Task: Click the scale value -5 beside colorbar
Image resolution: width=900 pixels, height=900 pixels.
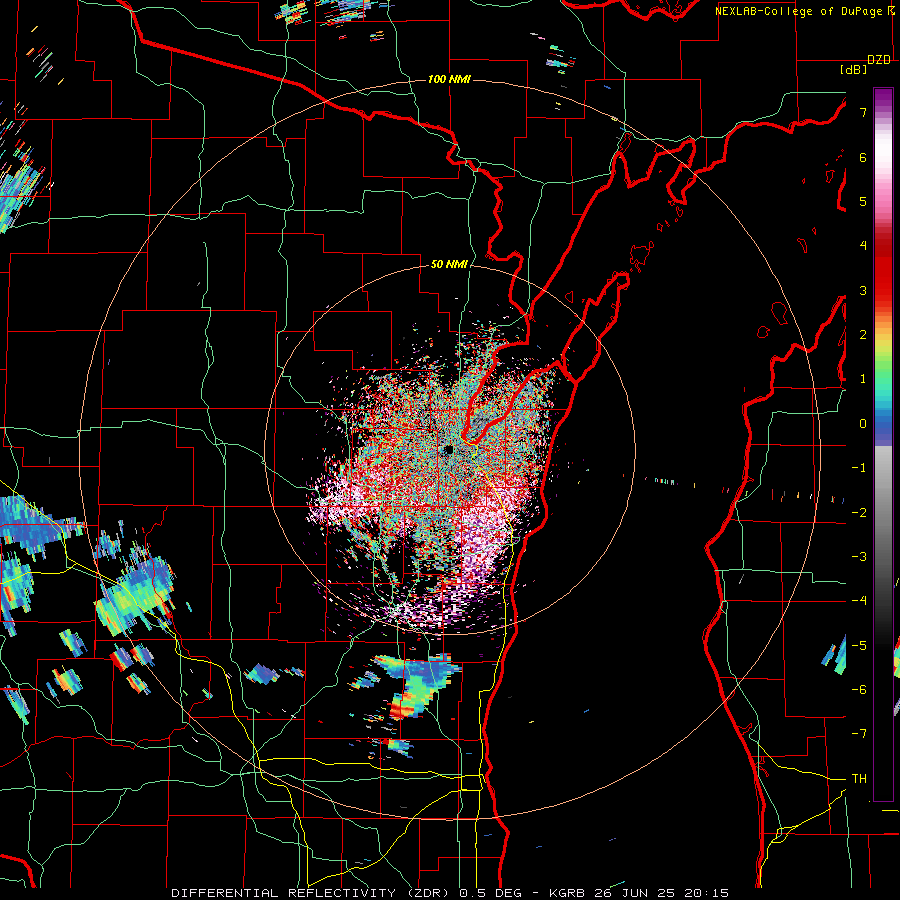Action: 859,645
